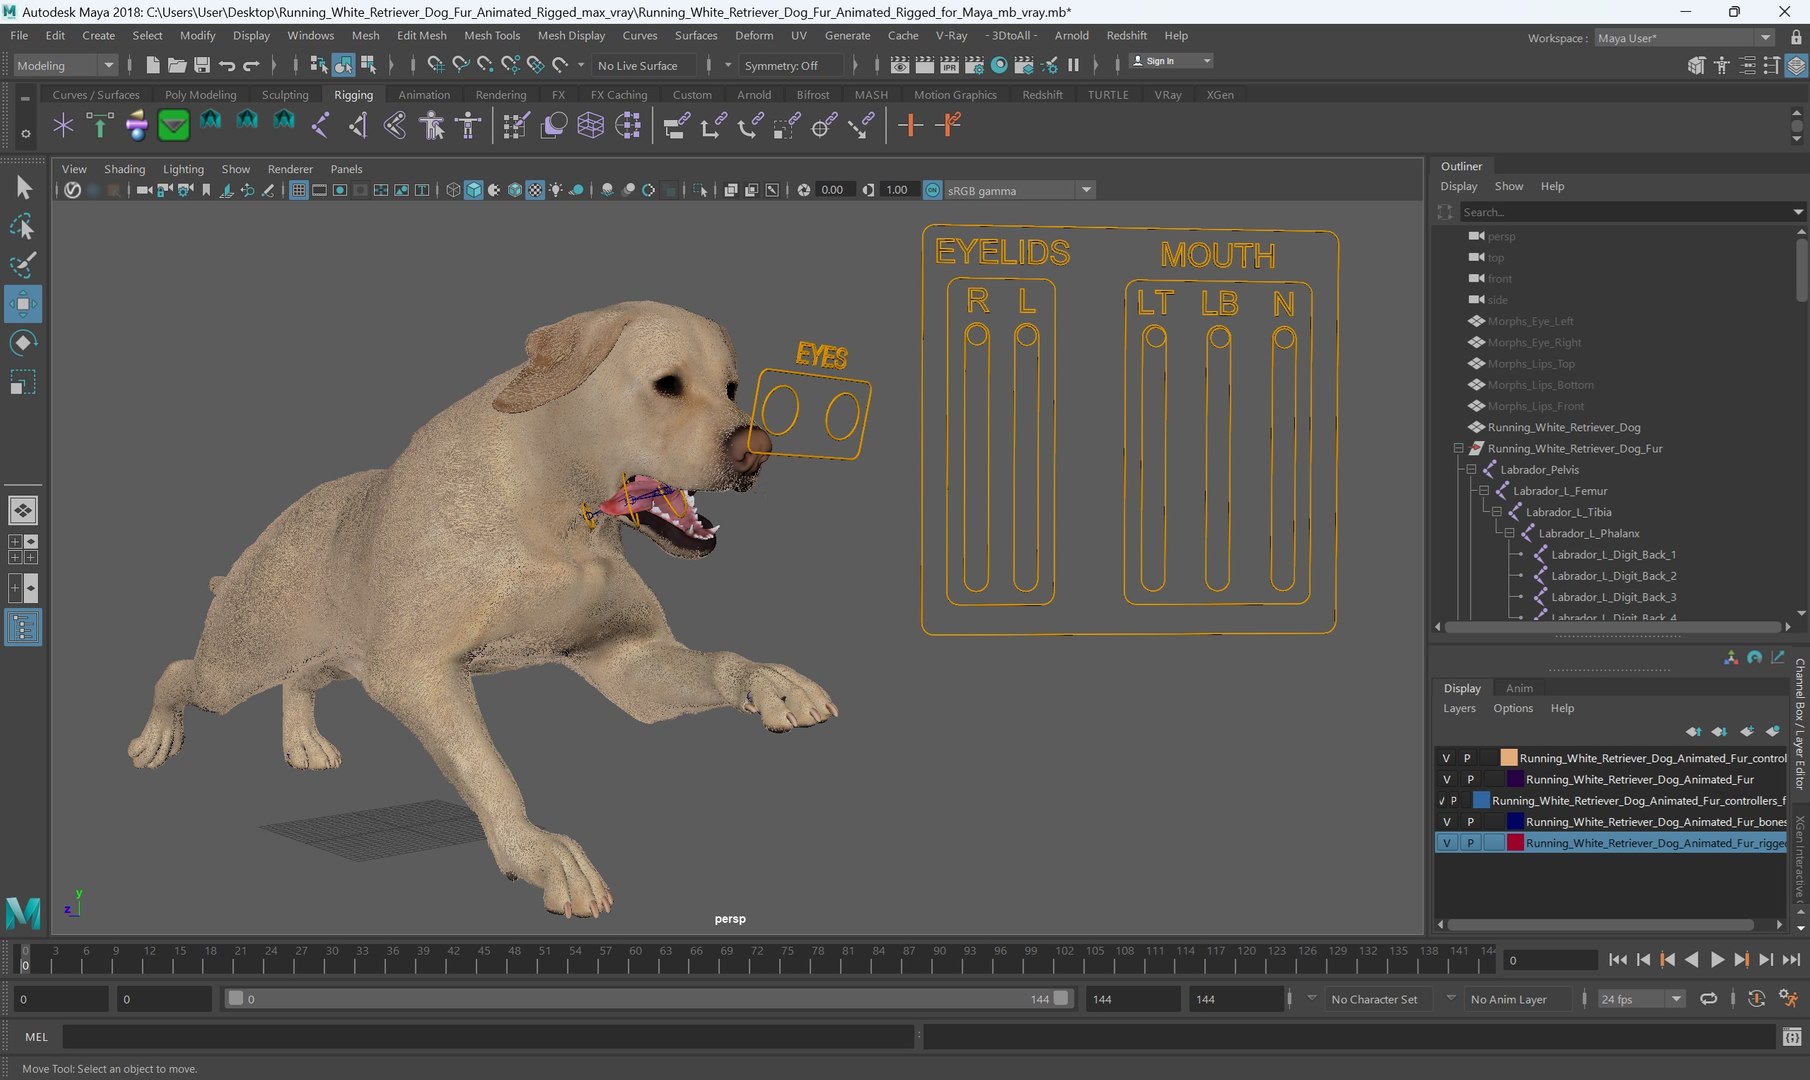Click the red swatch of the Fur_rigged layer
The width and height of the screenshot is (1810, 1080).
(x=1515, y=843)
